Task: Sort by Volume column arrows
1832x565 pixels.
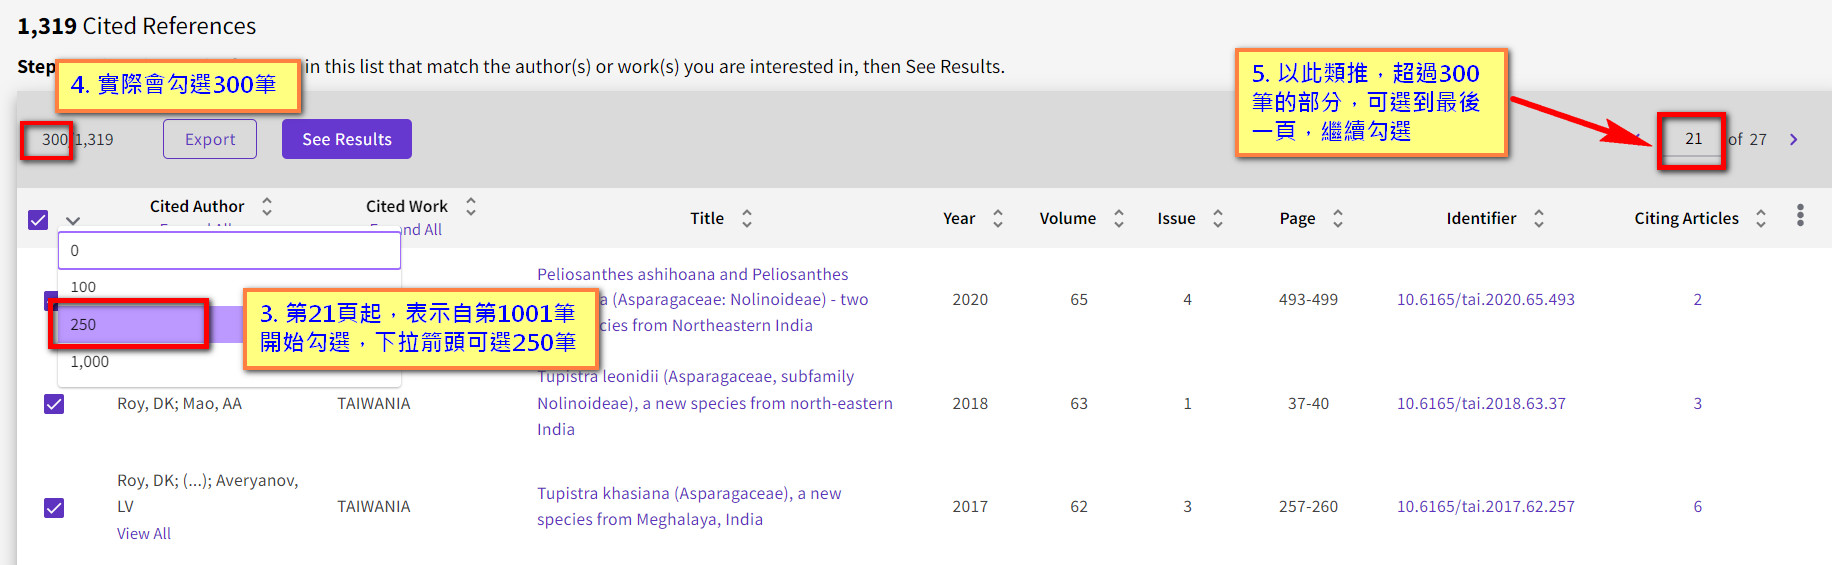Action: (x=1118, y=218)
